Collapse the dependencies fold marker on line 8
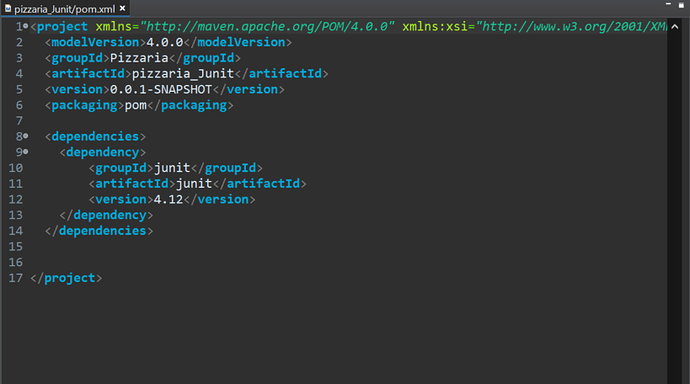690x384 pixels. [x=26, y=136]
